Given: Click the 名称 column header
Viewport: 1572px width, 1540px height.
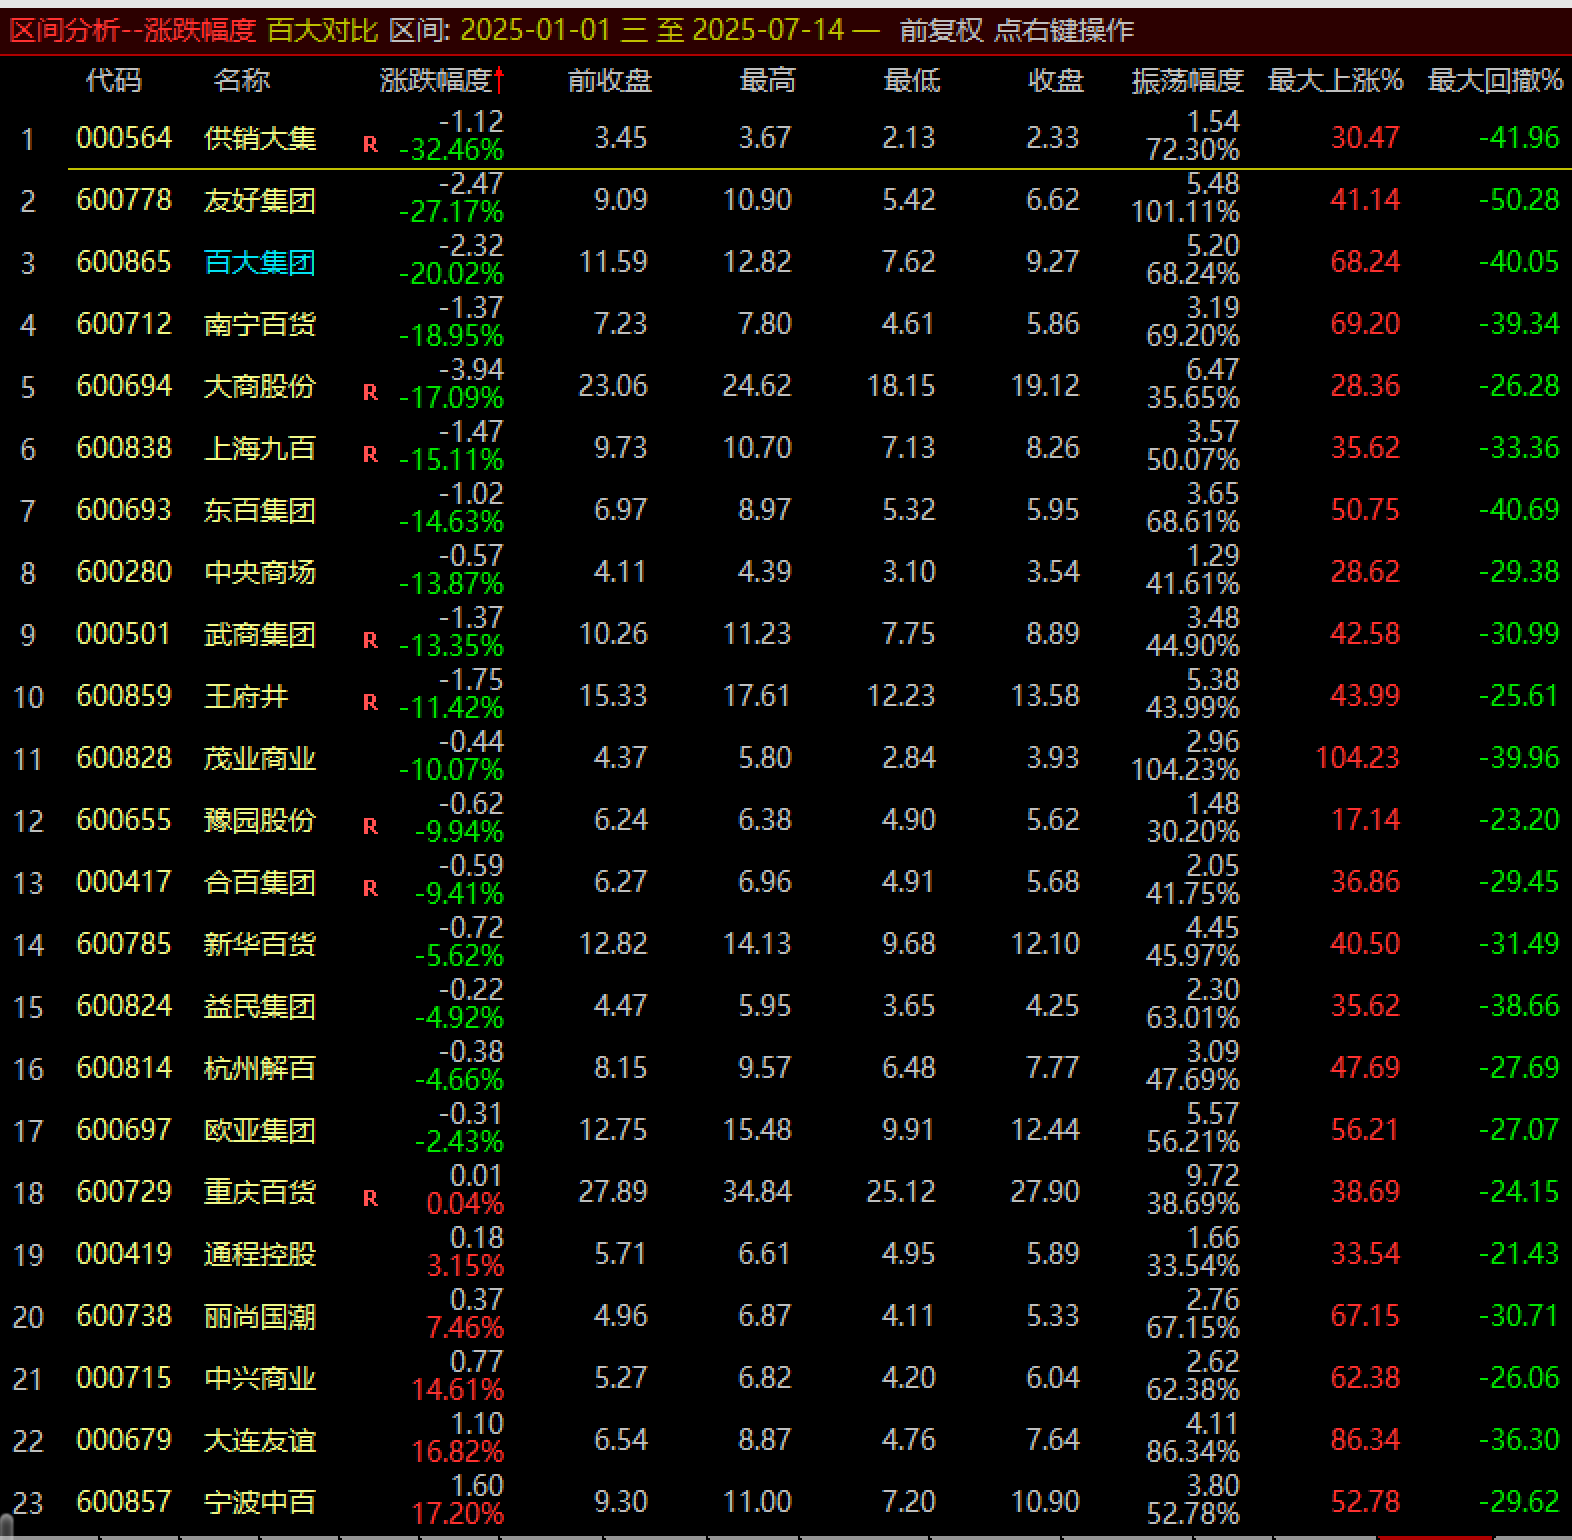Looking at the screenshot, I should point(241,80).
